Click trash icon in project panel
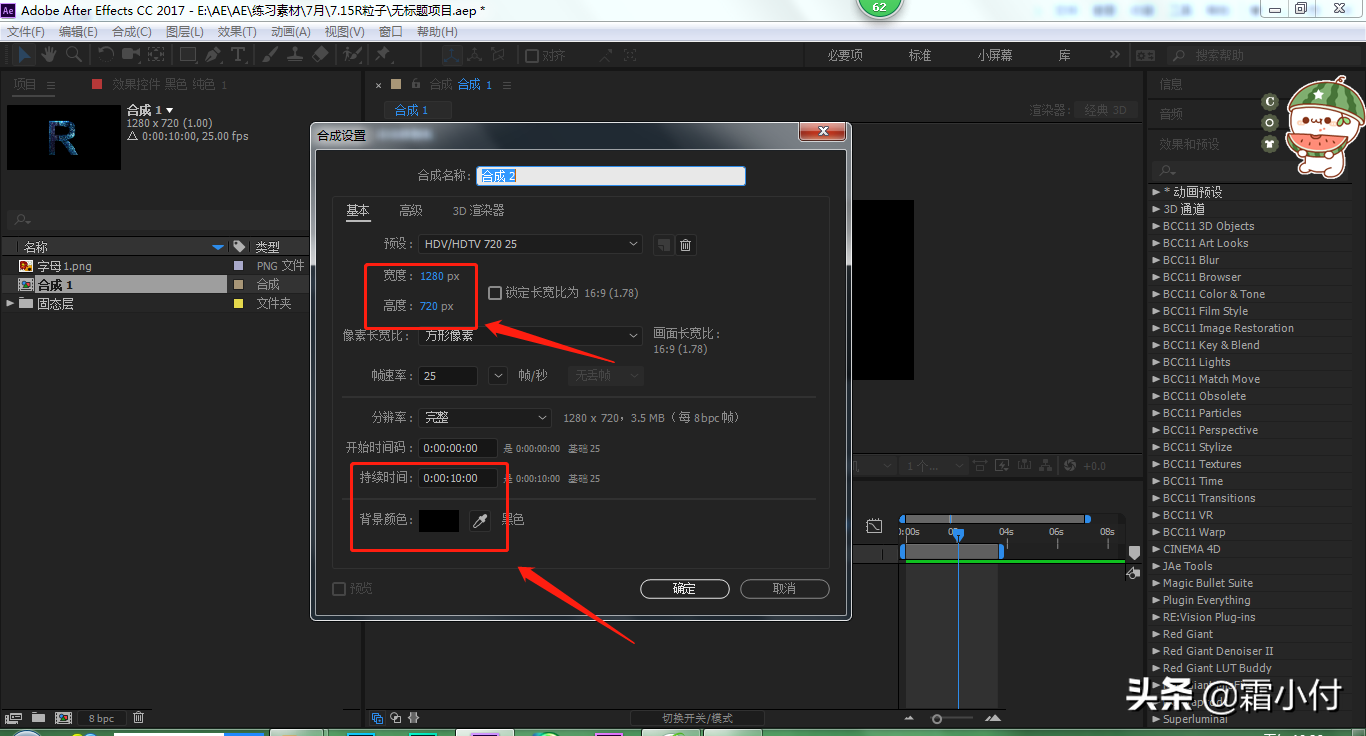The image size is (1366, 736). [x=139, y=717]
